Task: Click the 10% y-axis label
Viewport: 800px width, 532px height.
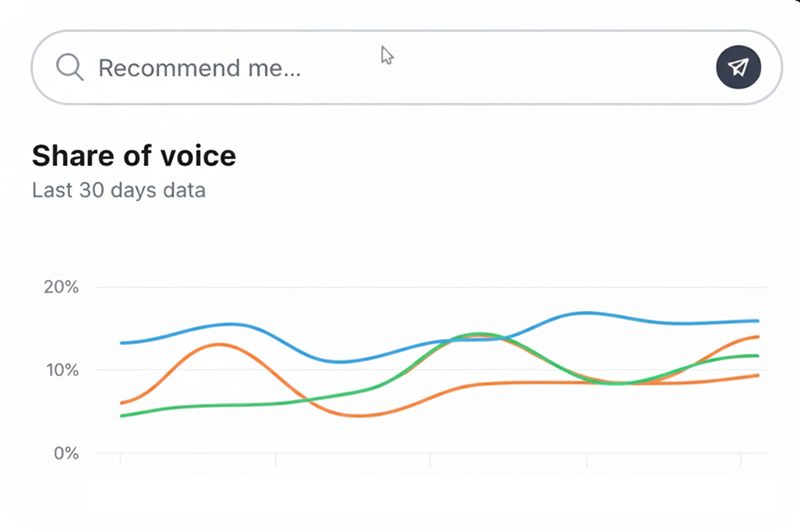Action: click(62, 370)
